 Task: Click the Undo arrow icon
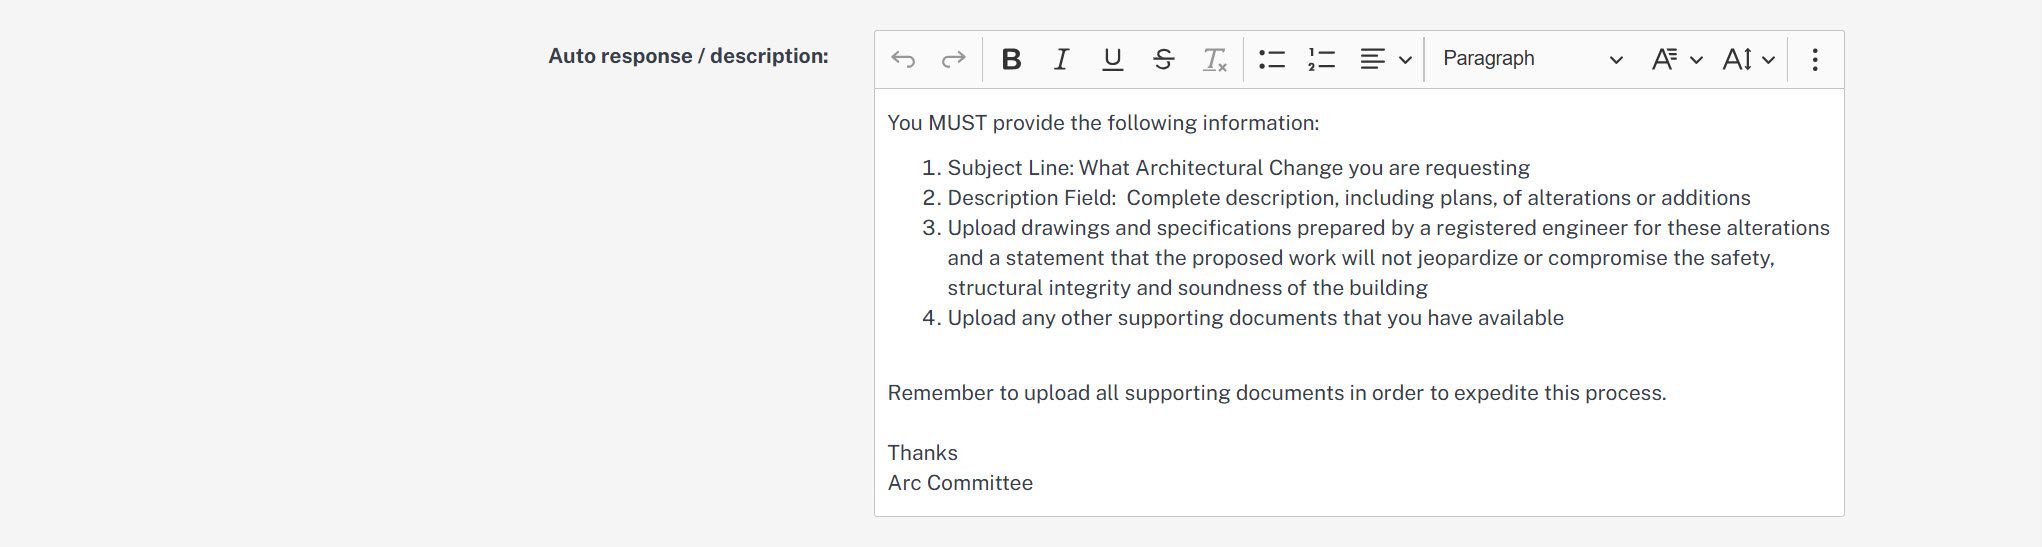click(903, 59)
